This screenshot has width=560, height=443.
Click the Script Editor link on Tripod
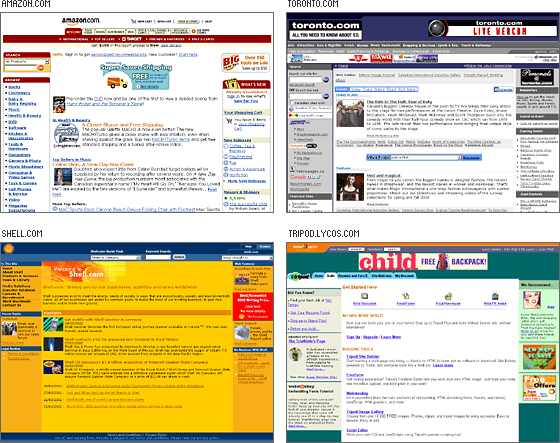(357, 430)
